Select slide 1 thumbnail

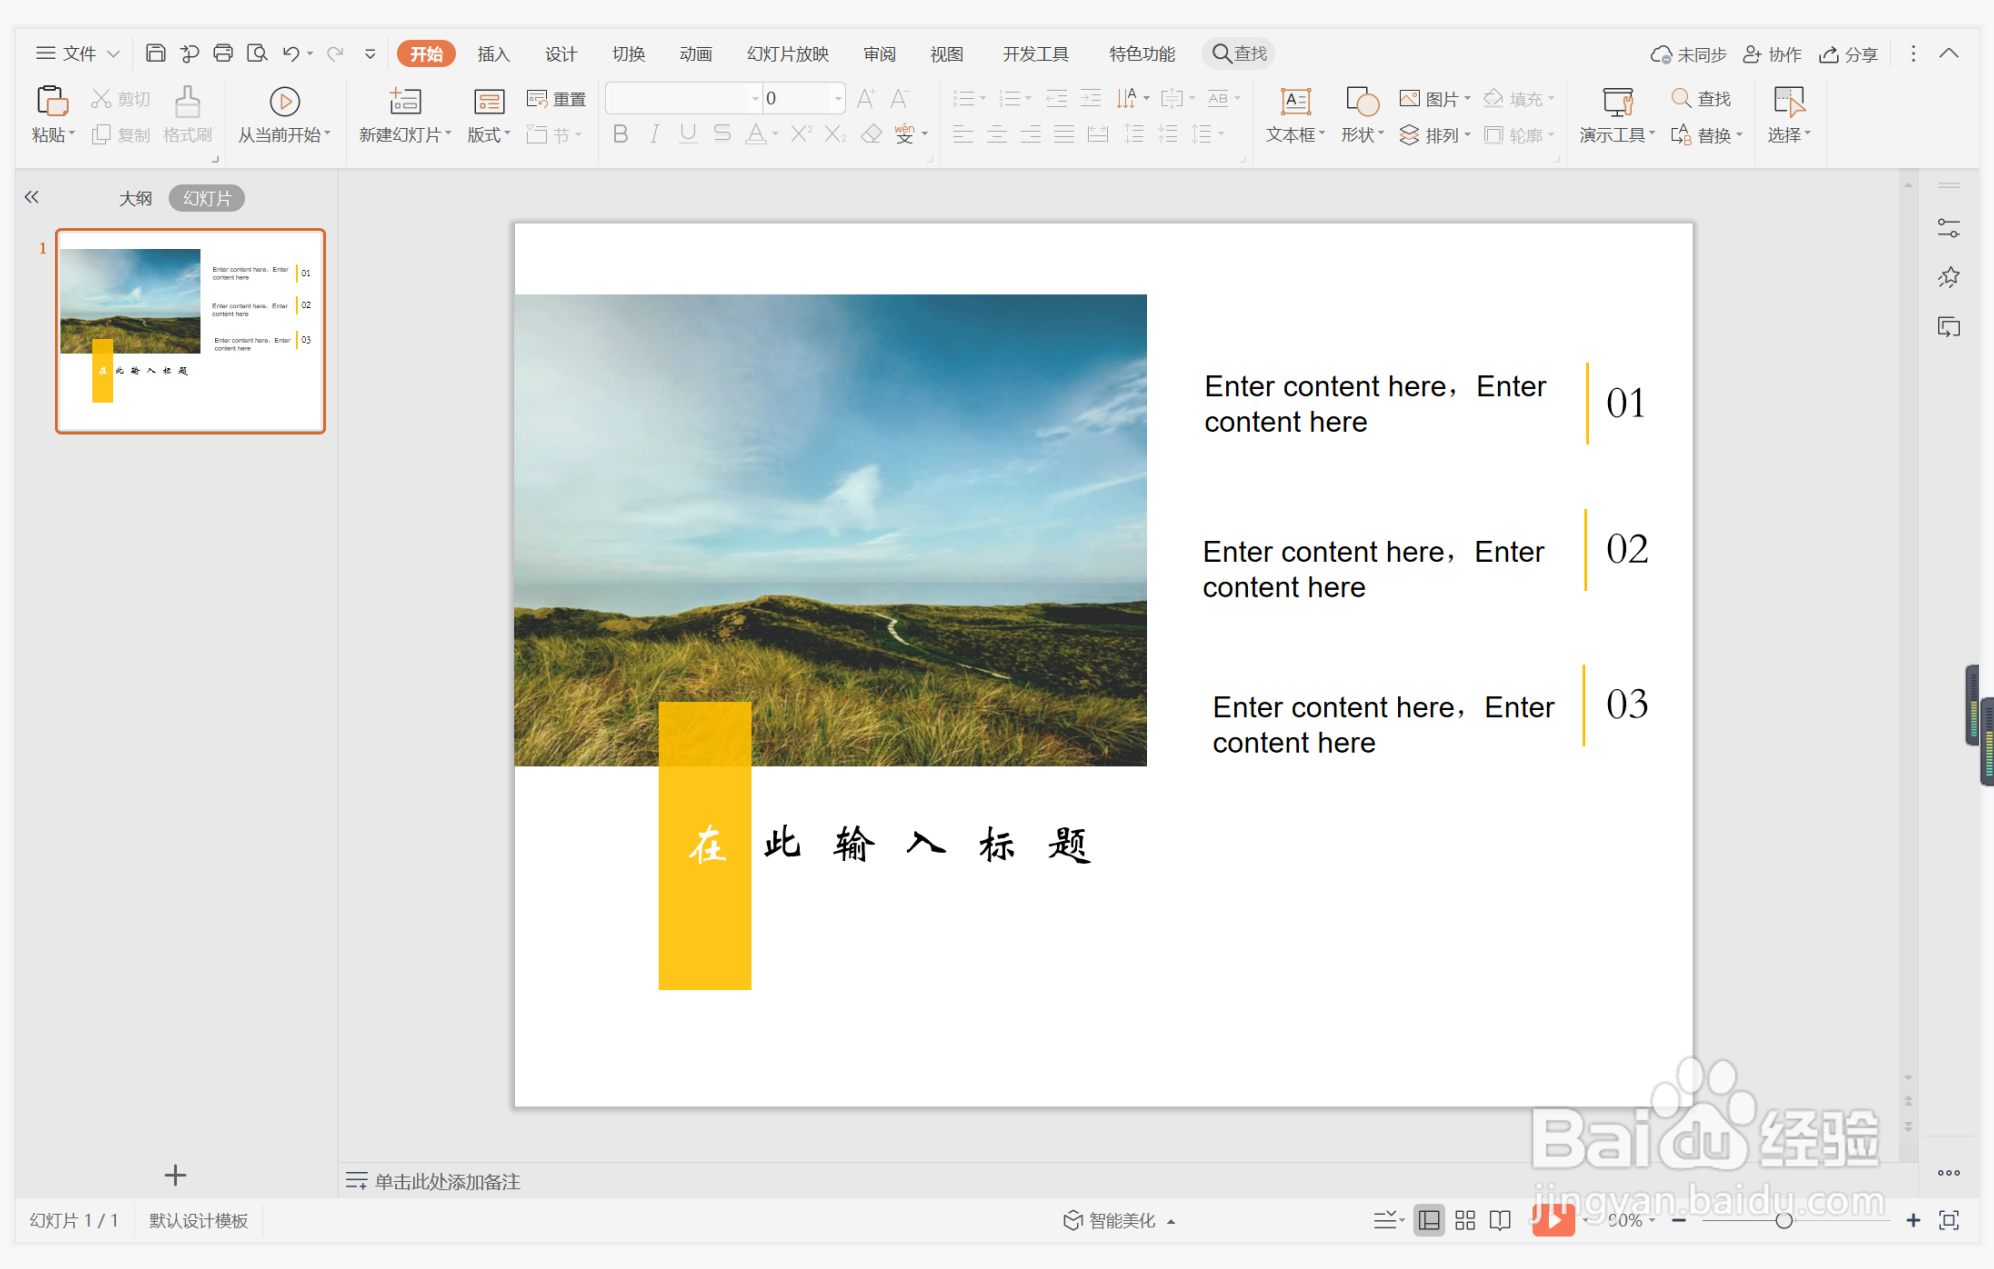[x=190, y=331]
